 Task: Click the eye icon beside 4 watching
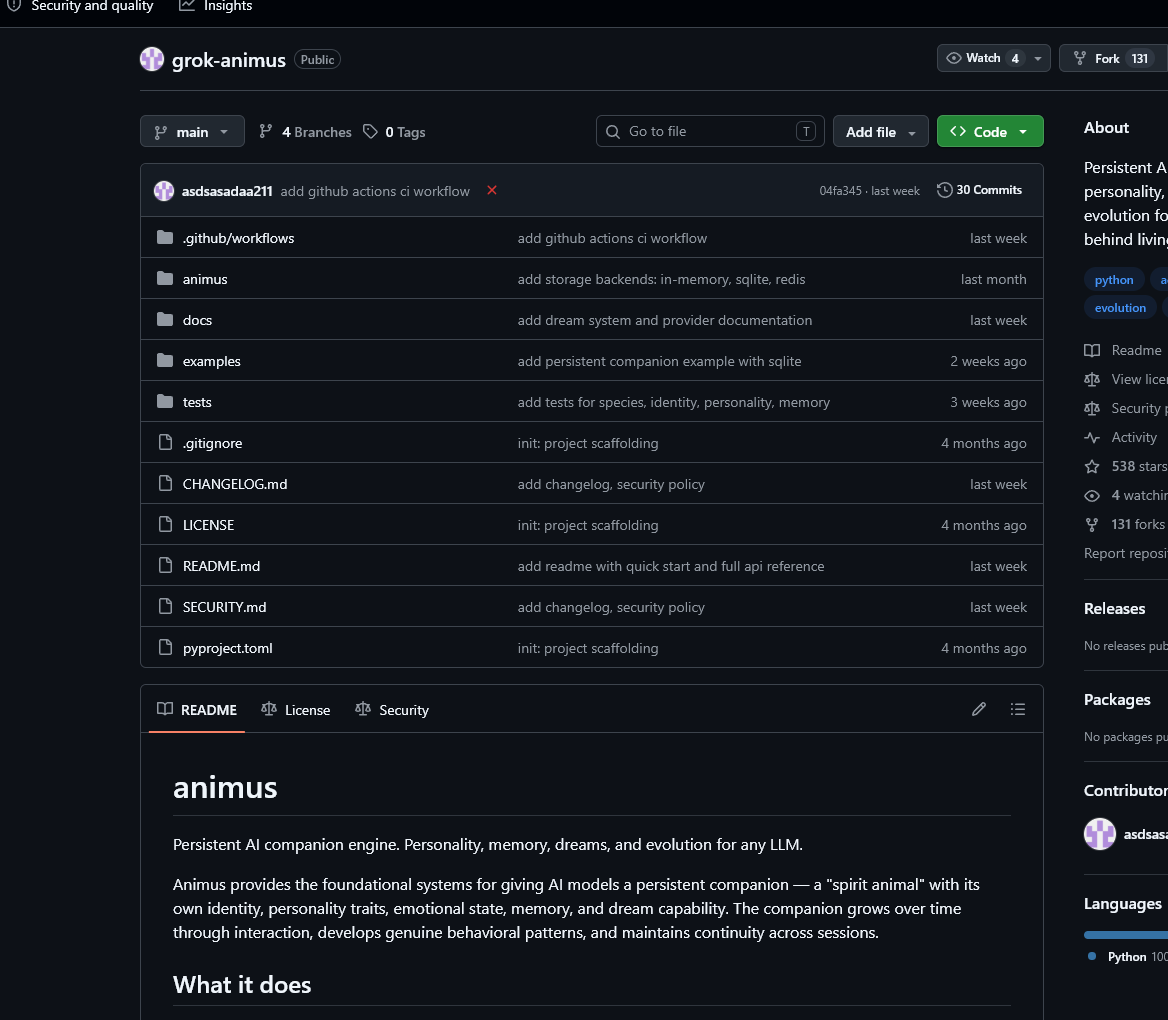coord(1092,495)
